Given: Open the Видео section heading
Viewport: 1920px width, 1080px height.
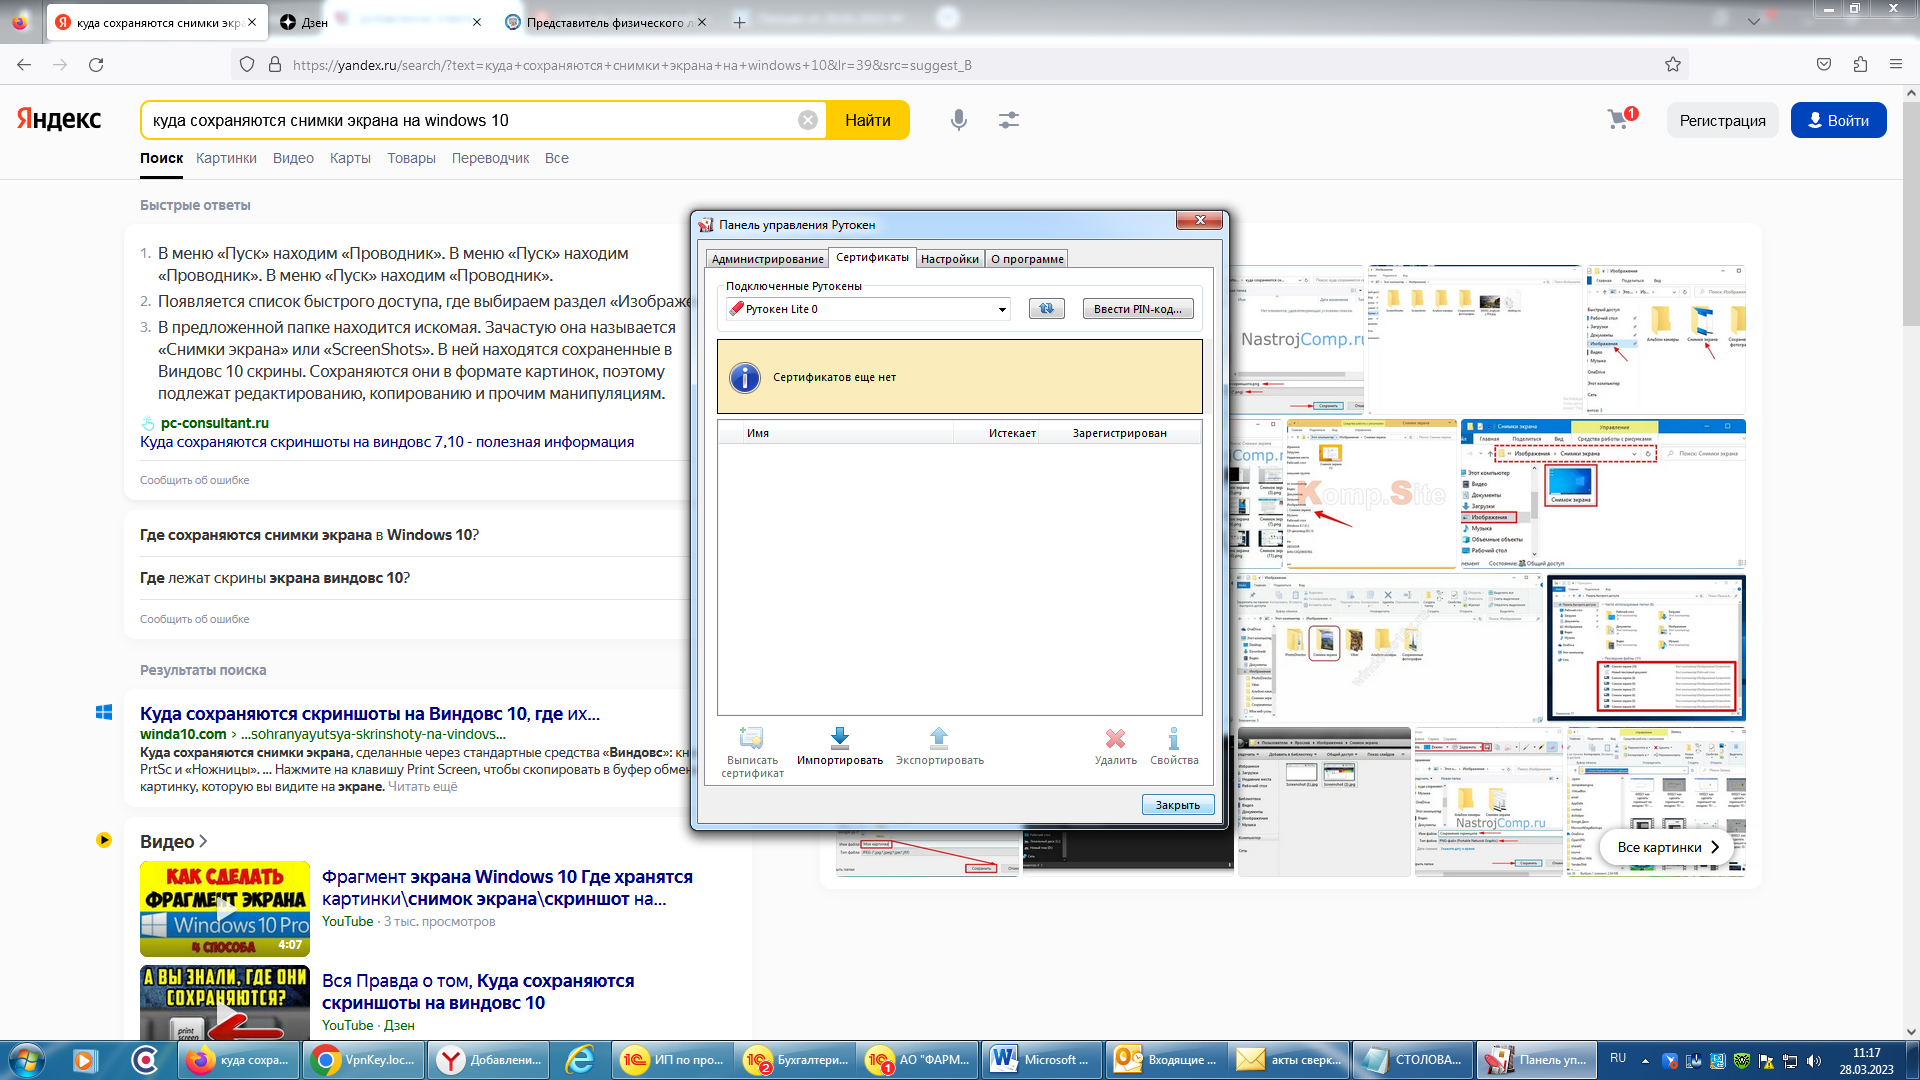Looking at the screenshot, I should 173,842.
